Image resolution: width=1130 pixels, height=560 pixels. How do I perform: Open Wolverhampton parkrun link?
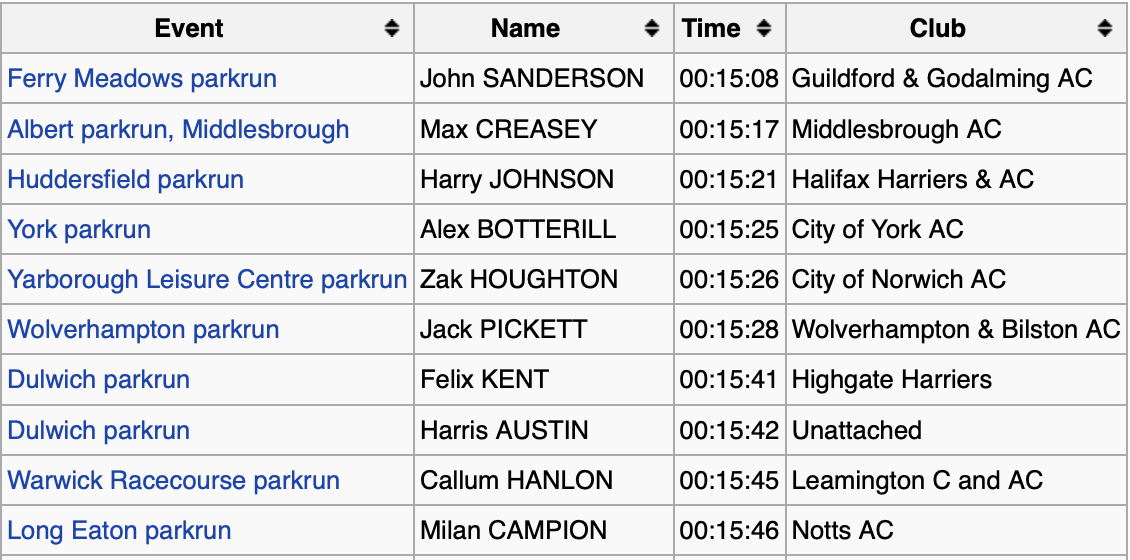tap(143, 329)
